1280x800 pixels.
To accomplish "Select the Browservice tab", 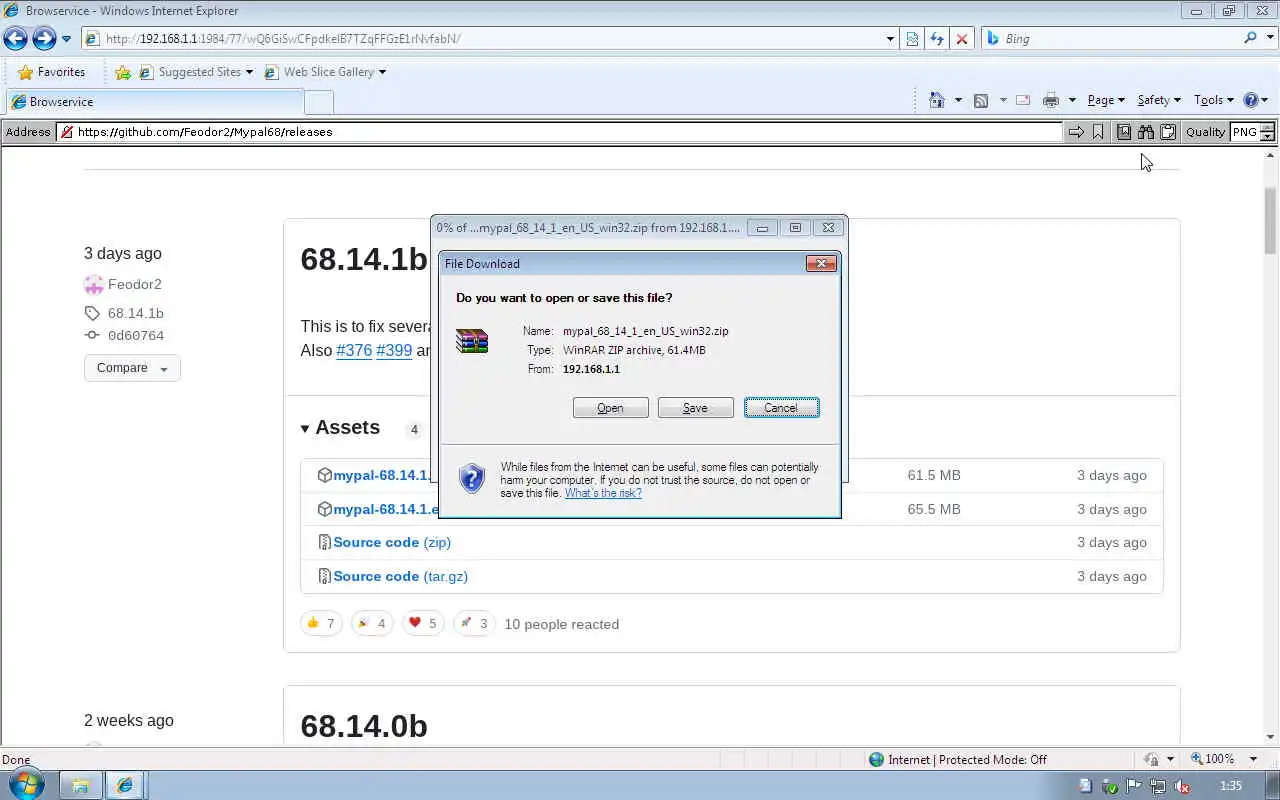I will point(154,102).
